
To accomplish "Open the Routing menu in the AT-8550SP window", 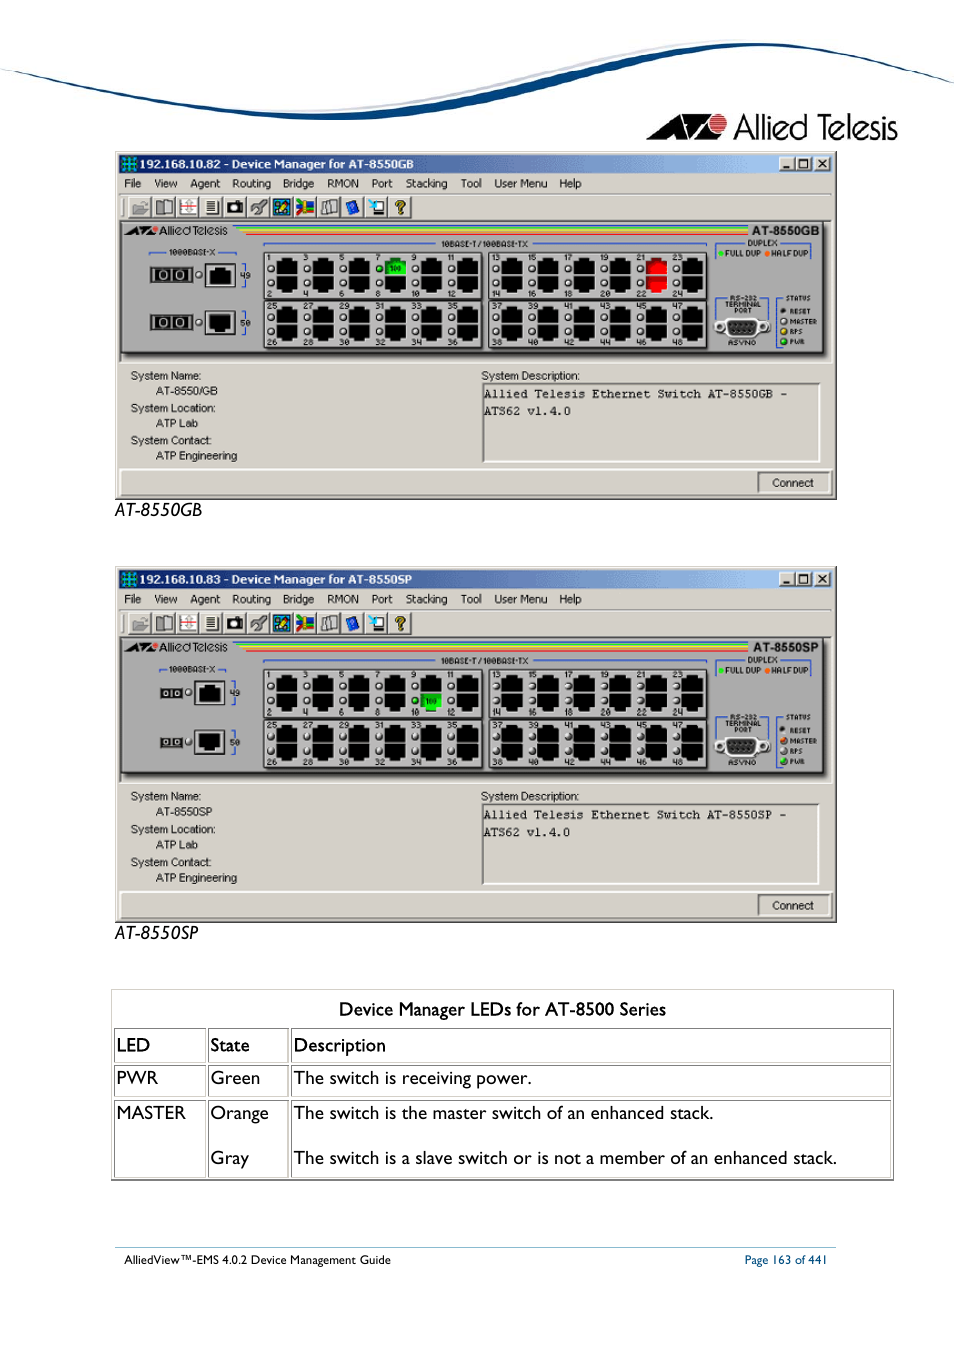I will tap(251, 600).
